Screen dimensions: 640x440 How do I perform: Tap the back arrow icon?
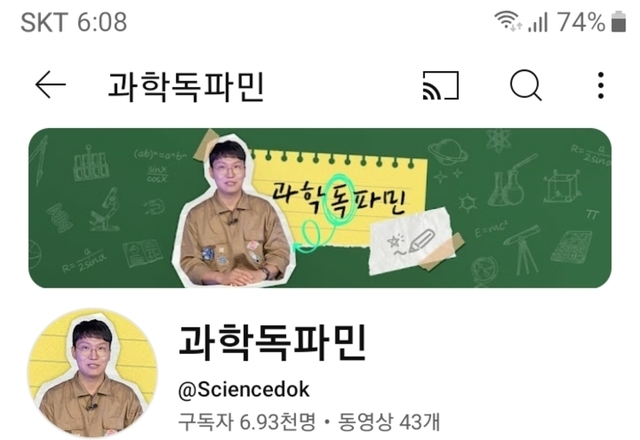click(50, 84)
